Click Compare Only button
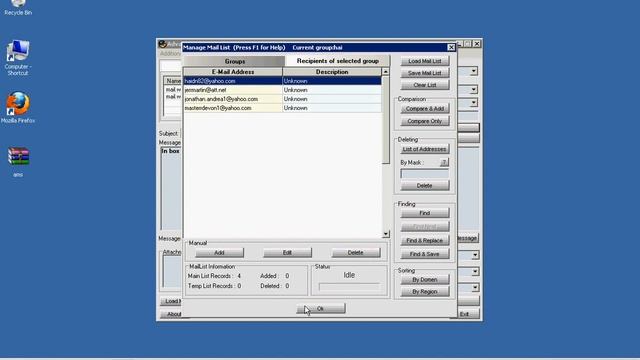640x360 pixels. 424,121
